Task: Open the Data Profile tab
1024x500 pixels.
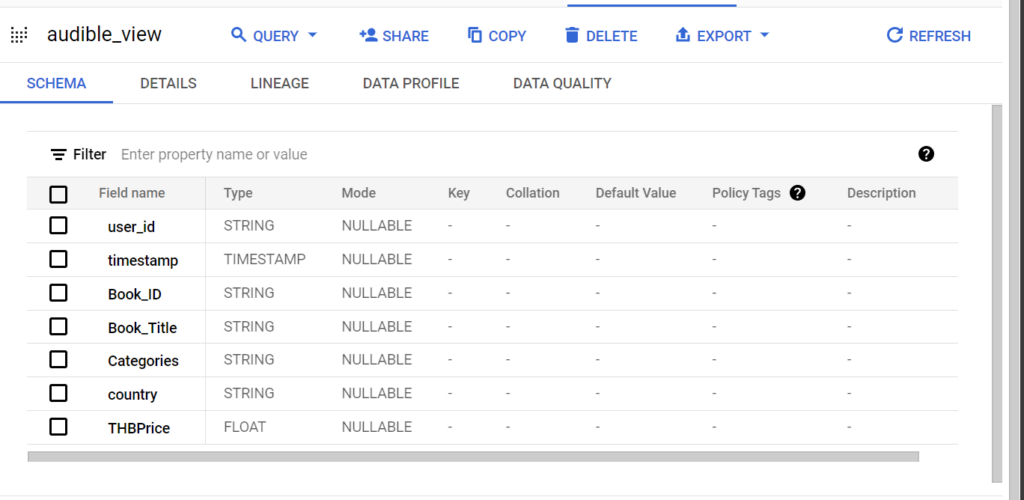Action: point(411,83)
